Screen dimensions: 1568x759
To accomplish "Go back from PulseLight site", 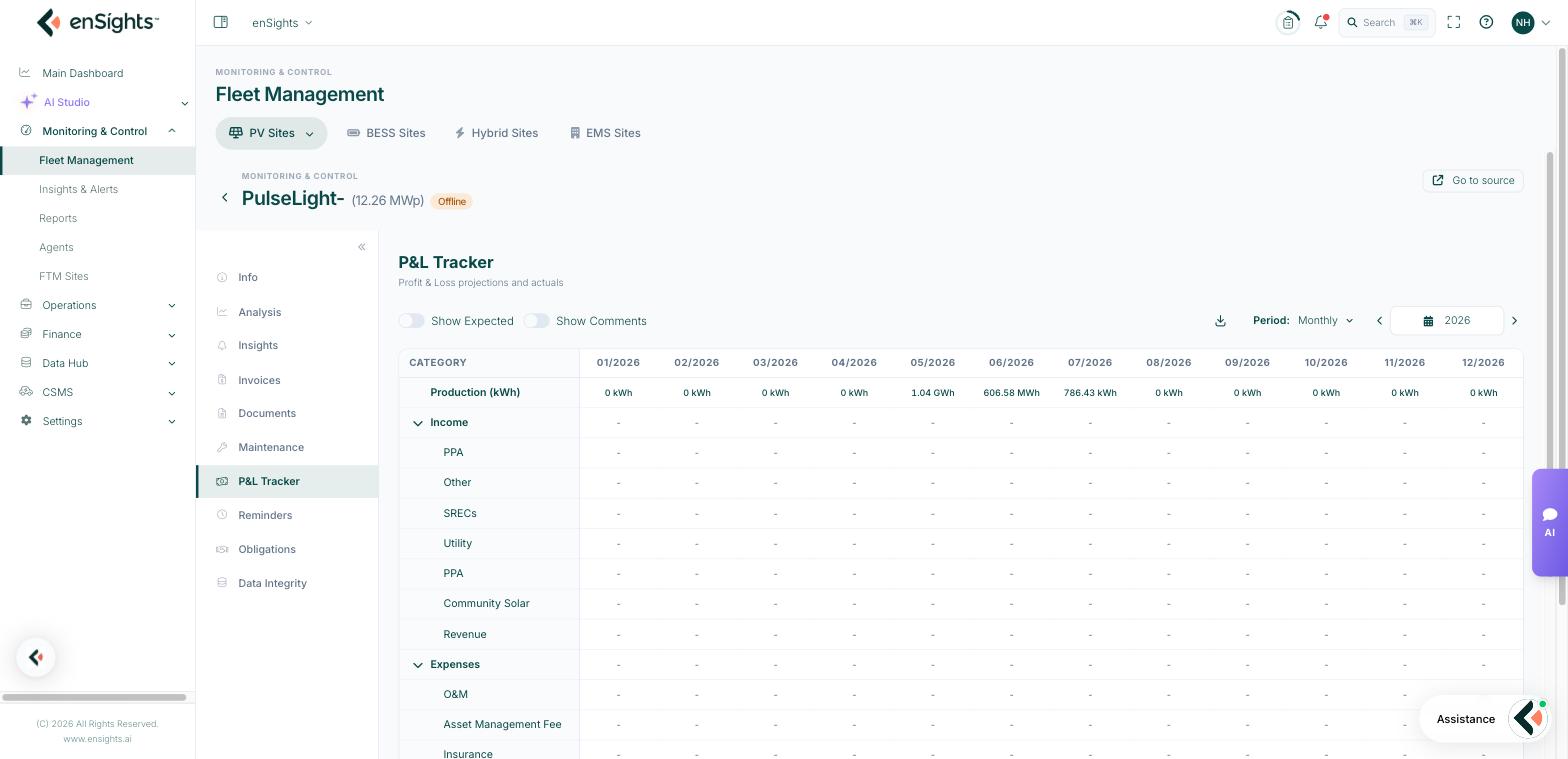I will 225,198.
